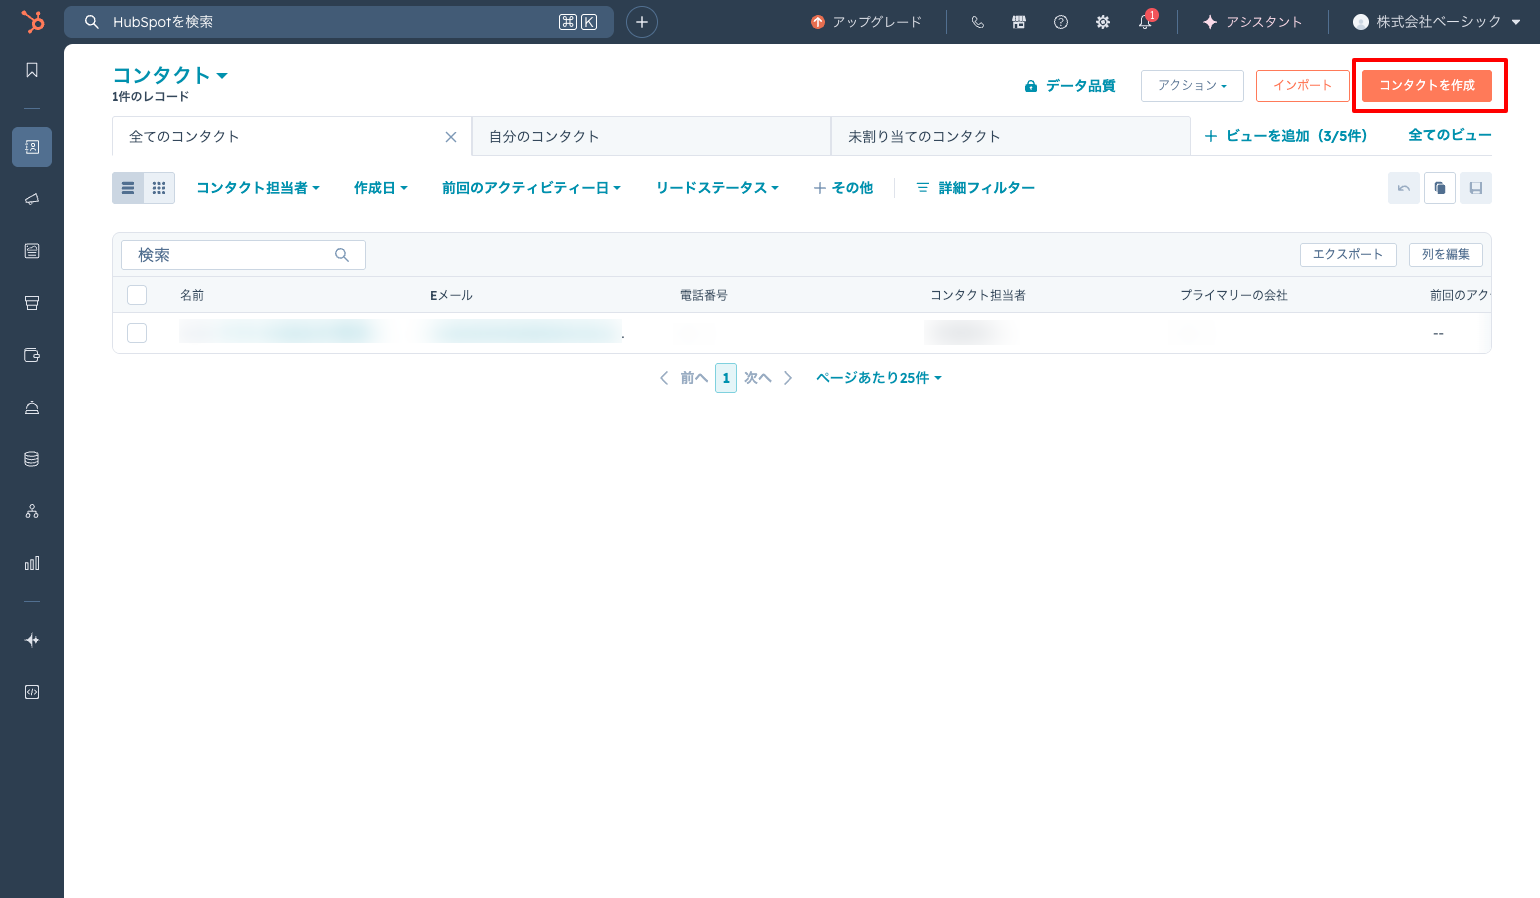Open the marketplace icon in top bar
This screenshot has height=898, width=1540.
click(x=1019, y=22)
